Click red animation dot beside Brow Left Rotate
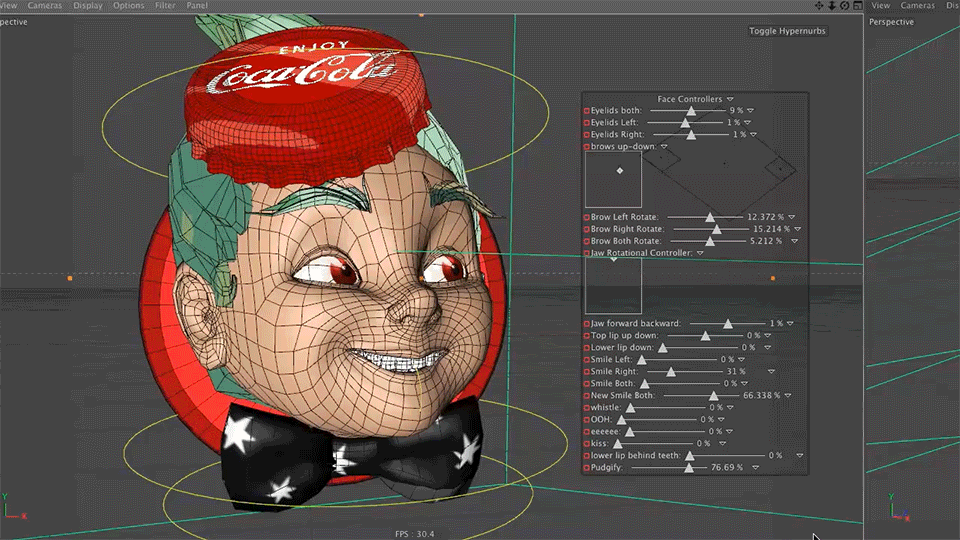Image resolution: width=960 pixels, height=540 pixels. tap(587, 217)
